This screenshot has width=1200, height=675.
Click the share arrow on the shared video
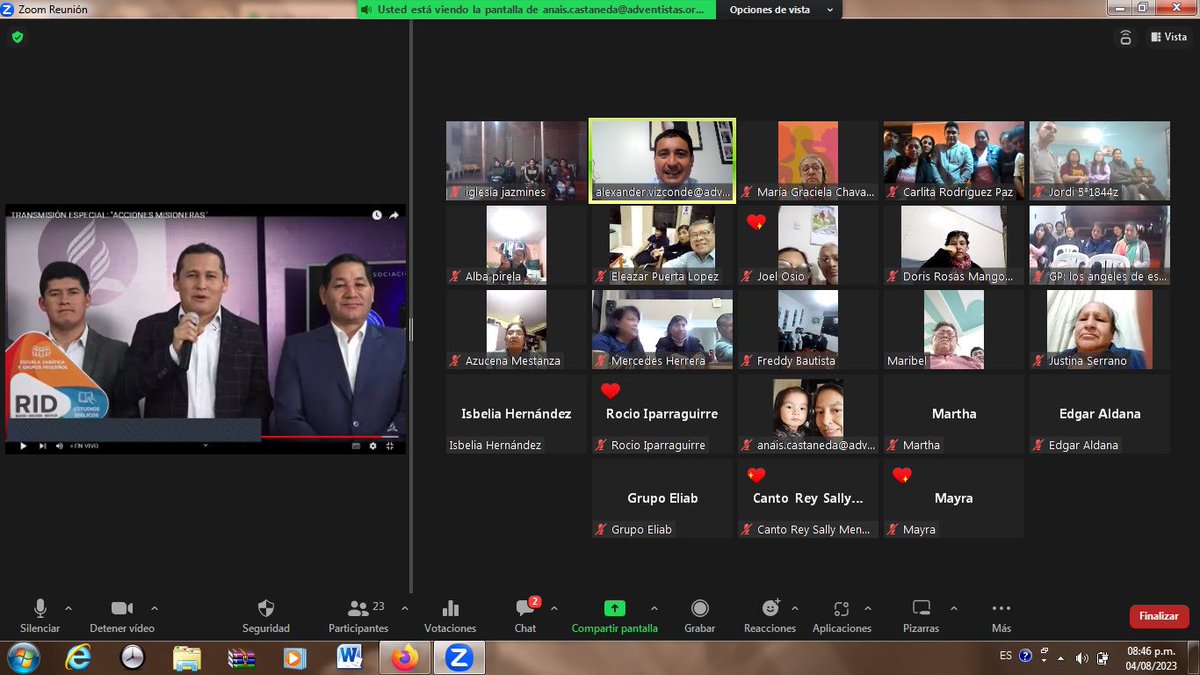pyautogui.click(x=394, y=215)
